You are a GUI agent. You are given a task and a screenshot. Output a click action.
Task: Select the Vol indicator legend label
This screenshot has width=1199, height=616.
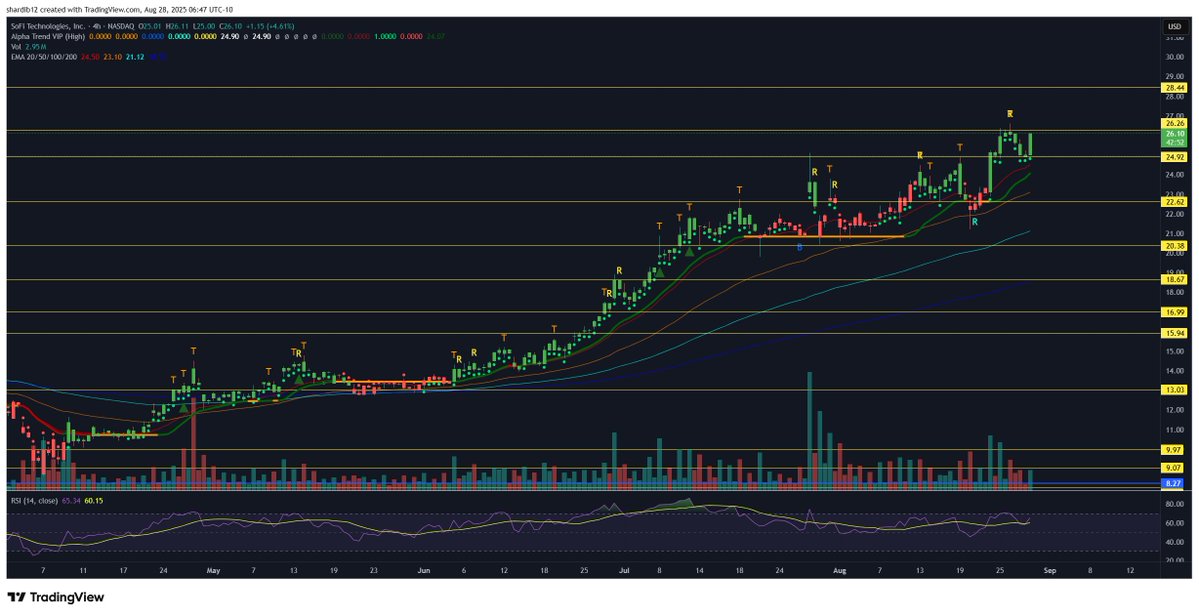coord(15,47)
